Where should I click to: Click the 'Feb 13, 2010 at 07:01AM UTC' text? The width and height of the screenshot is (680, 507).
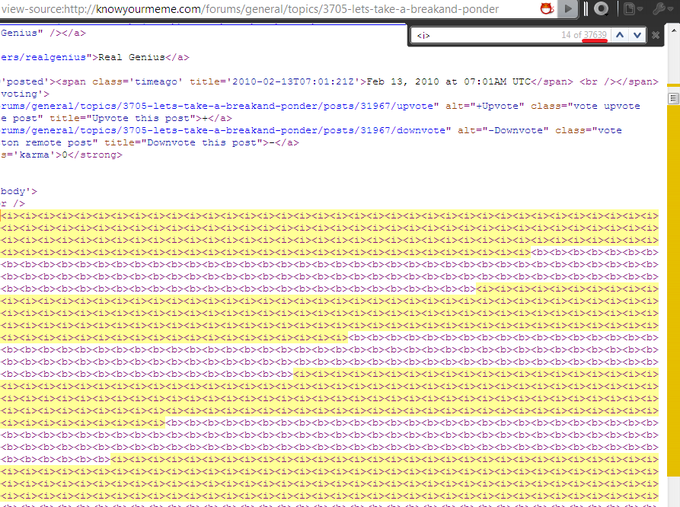(448, 82)
